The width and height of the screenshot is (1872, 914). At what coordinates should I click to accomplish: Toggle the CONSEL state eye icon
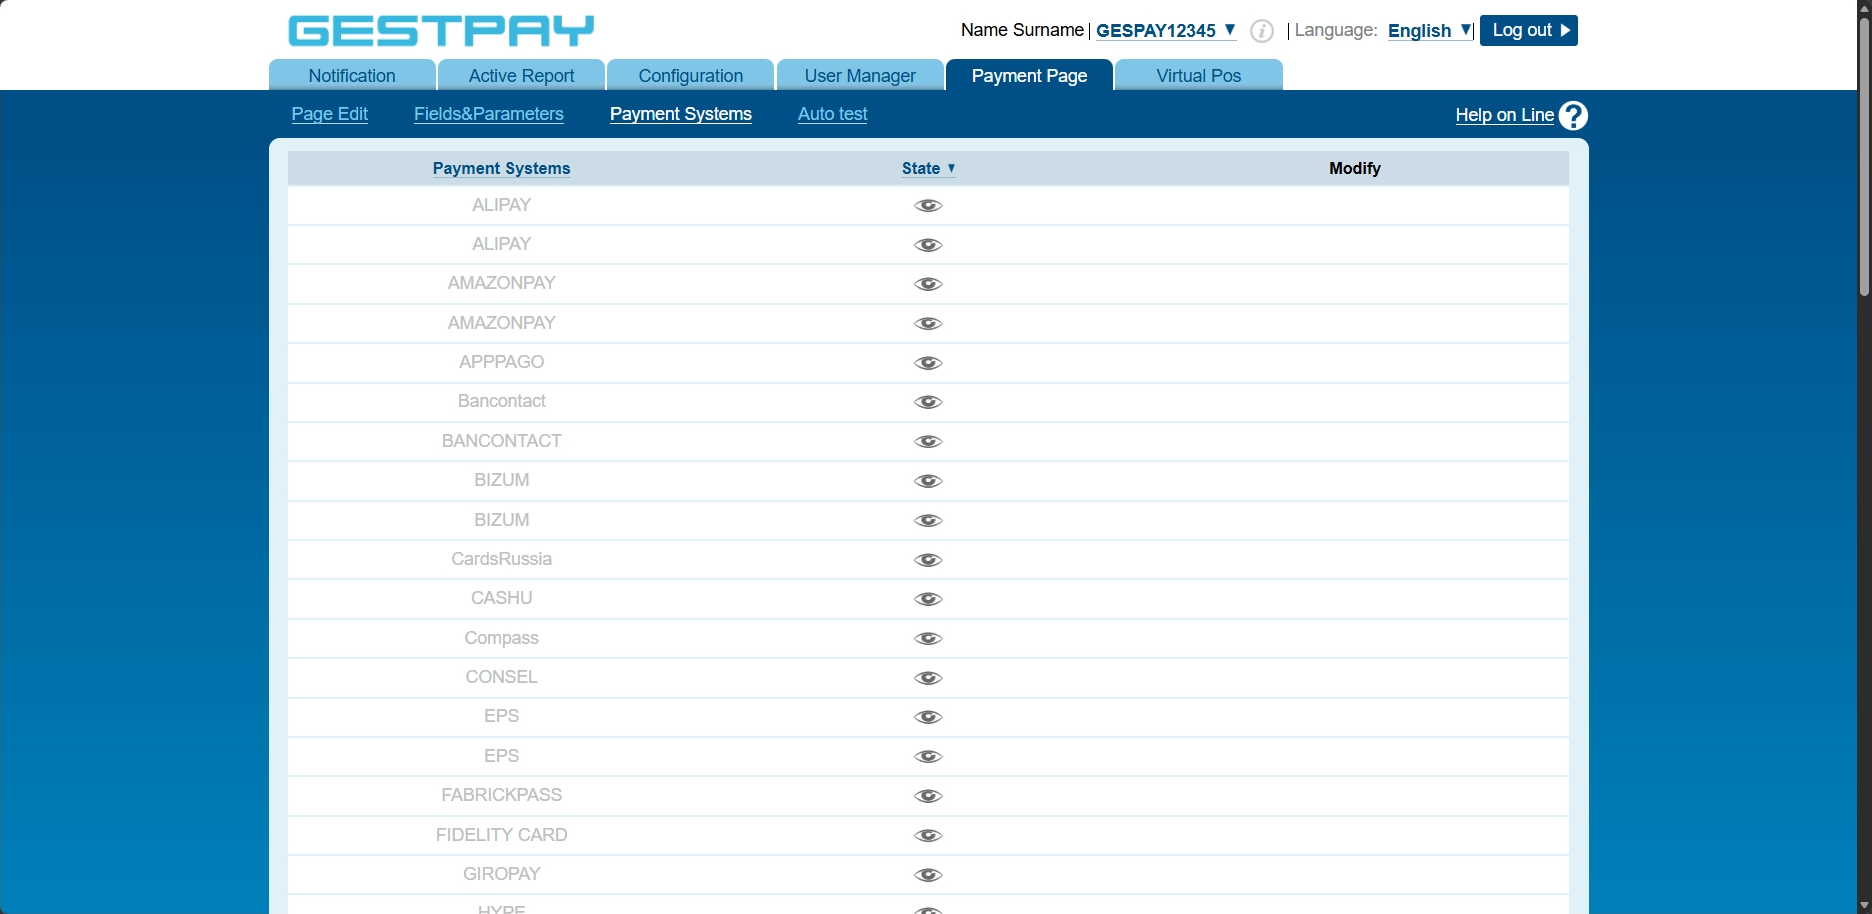(928, 678)
